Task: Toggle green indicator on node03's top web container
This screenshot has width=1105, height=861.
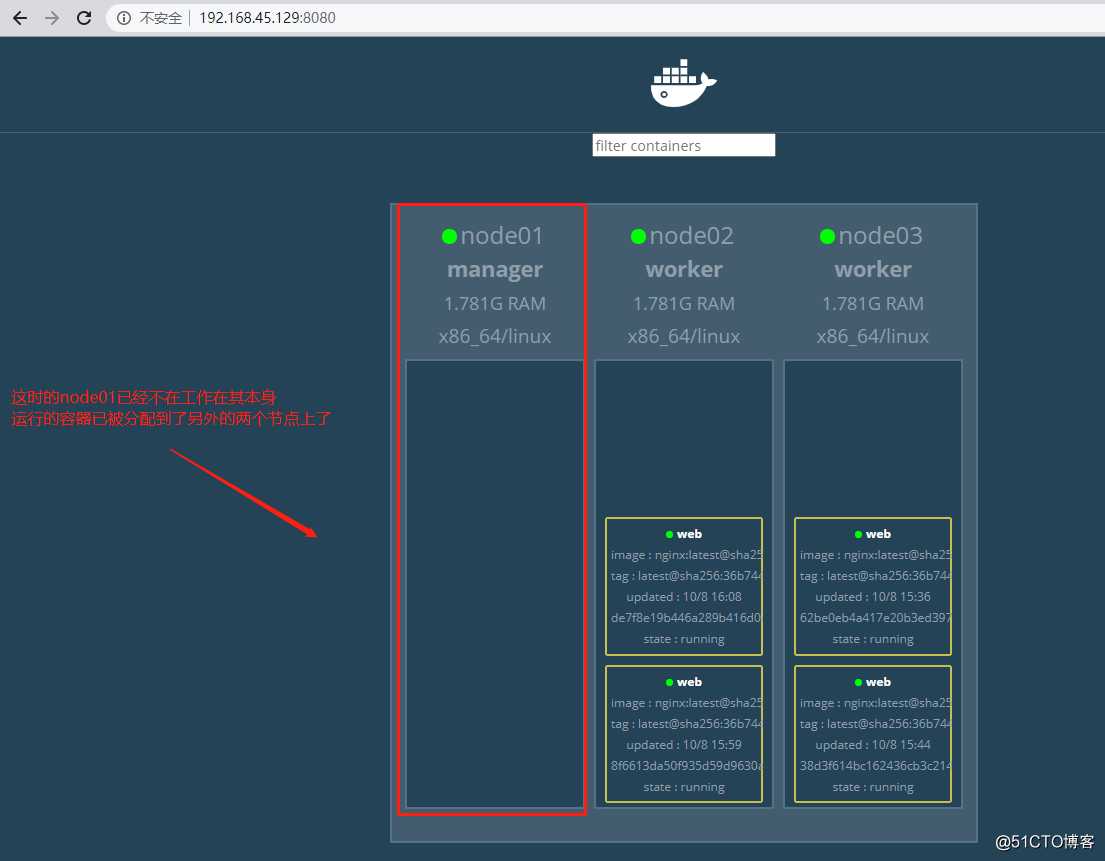Action: point(857,533)
